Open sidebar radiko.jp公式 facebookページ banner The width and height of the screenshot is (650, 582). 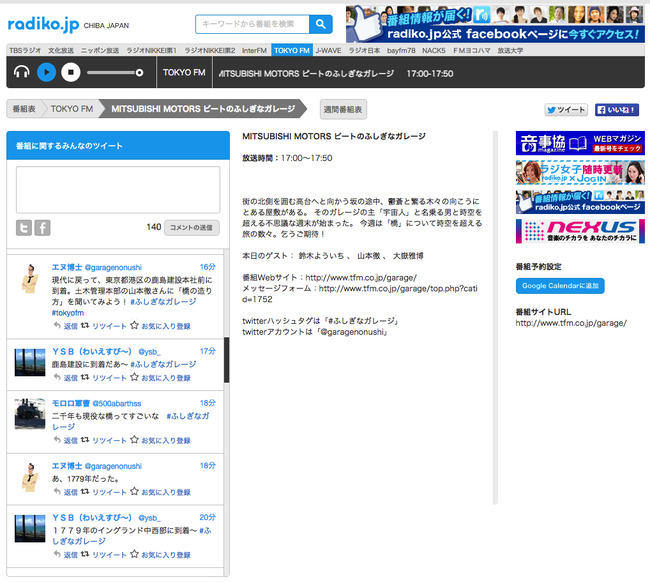click(580, 202)
